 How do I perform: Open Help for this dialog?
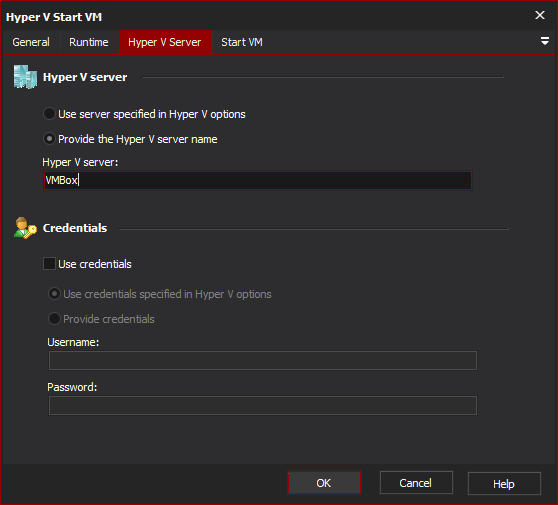(504, 484)
